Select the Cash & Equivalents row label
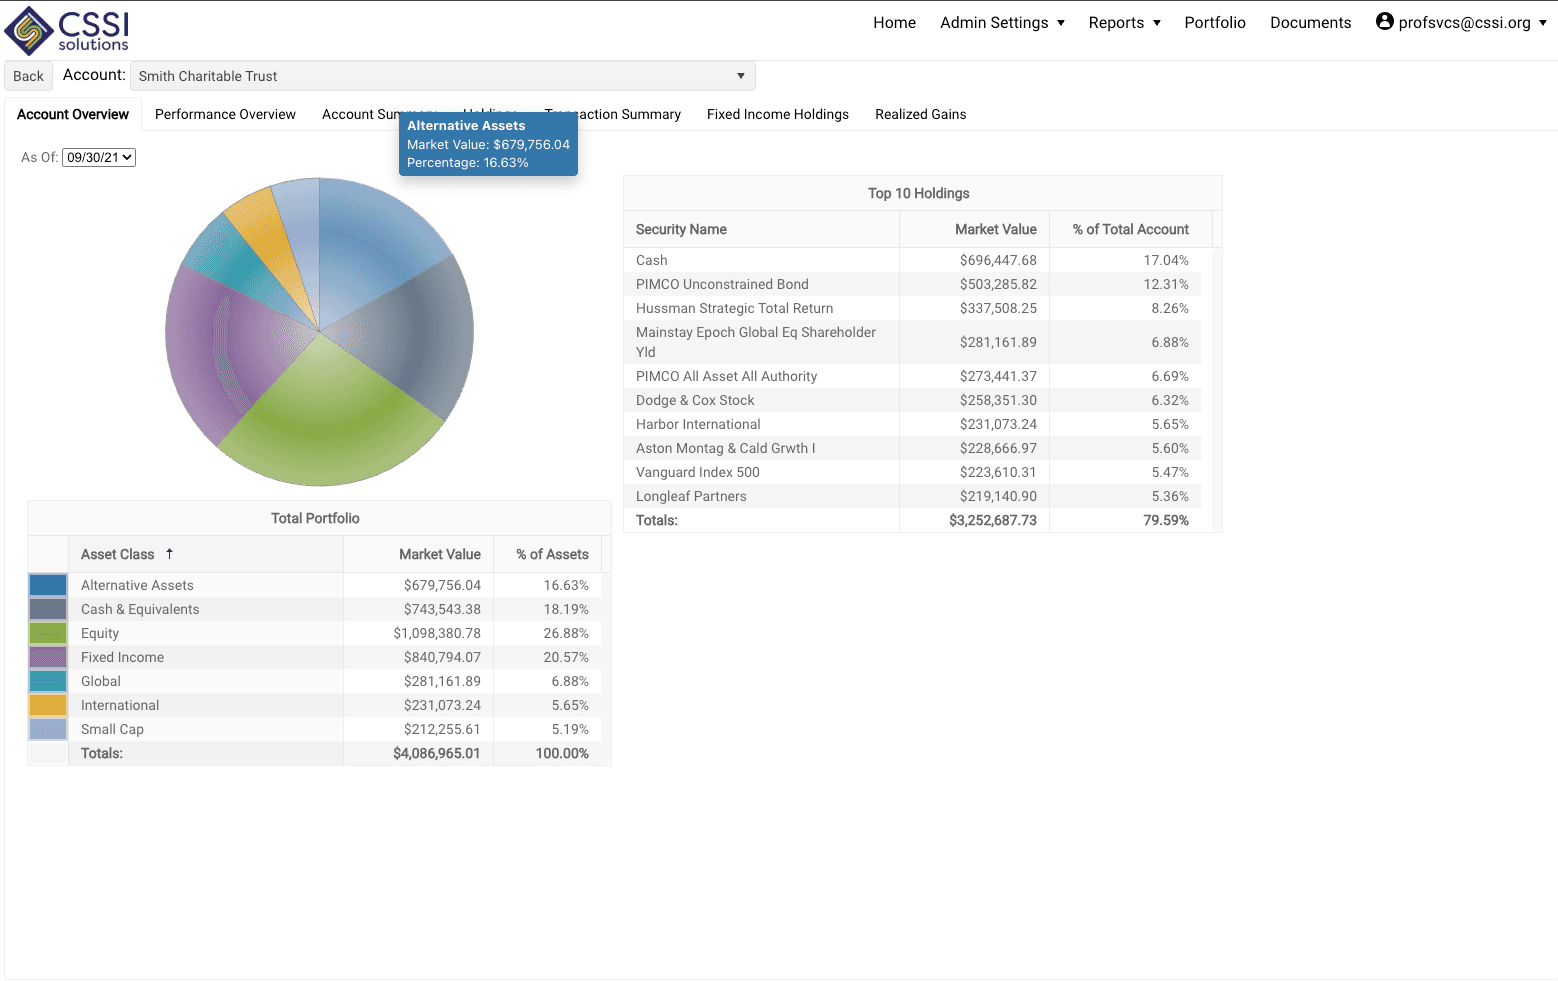The height and width of the screenshot is (981, 1558). (140, 609)
